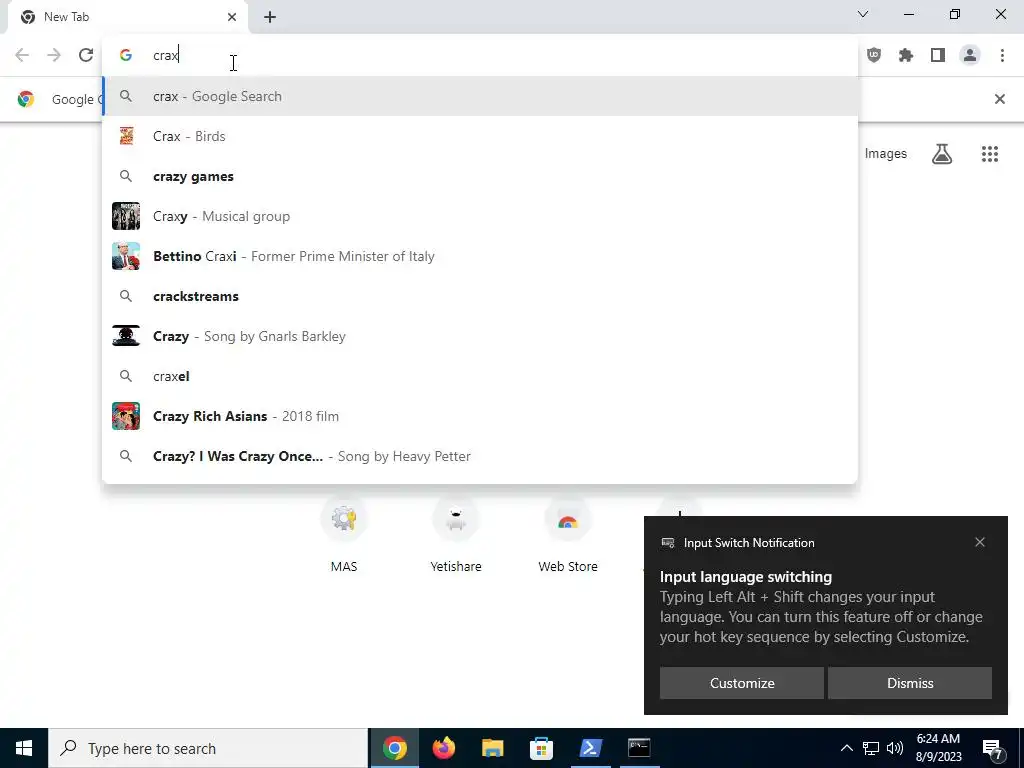Click the Google logo in the address bar

coord(126,55)
